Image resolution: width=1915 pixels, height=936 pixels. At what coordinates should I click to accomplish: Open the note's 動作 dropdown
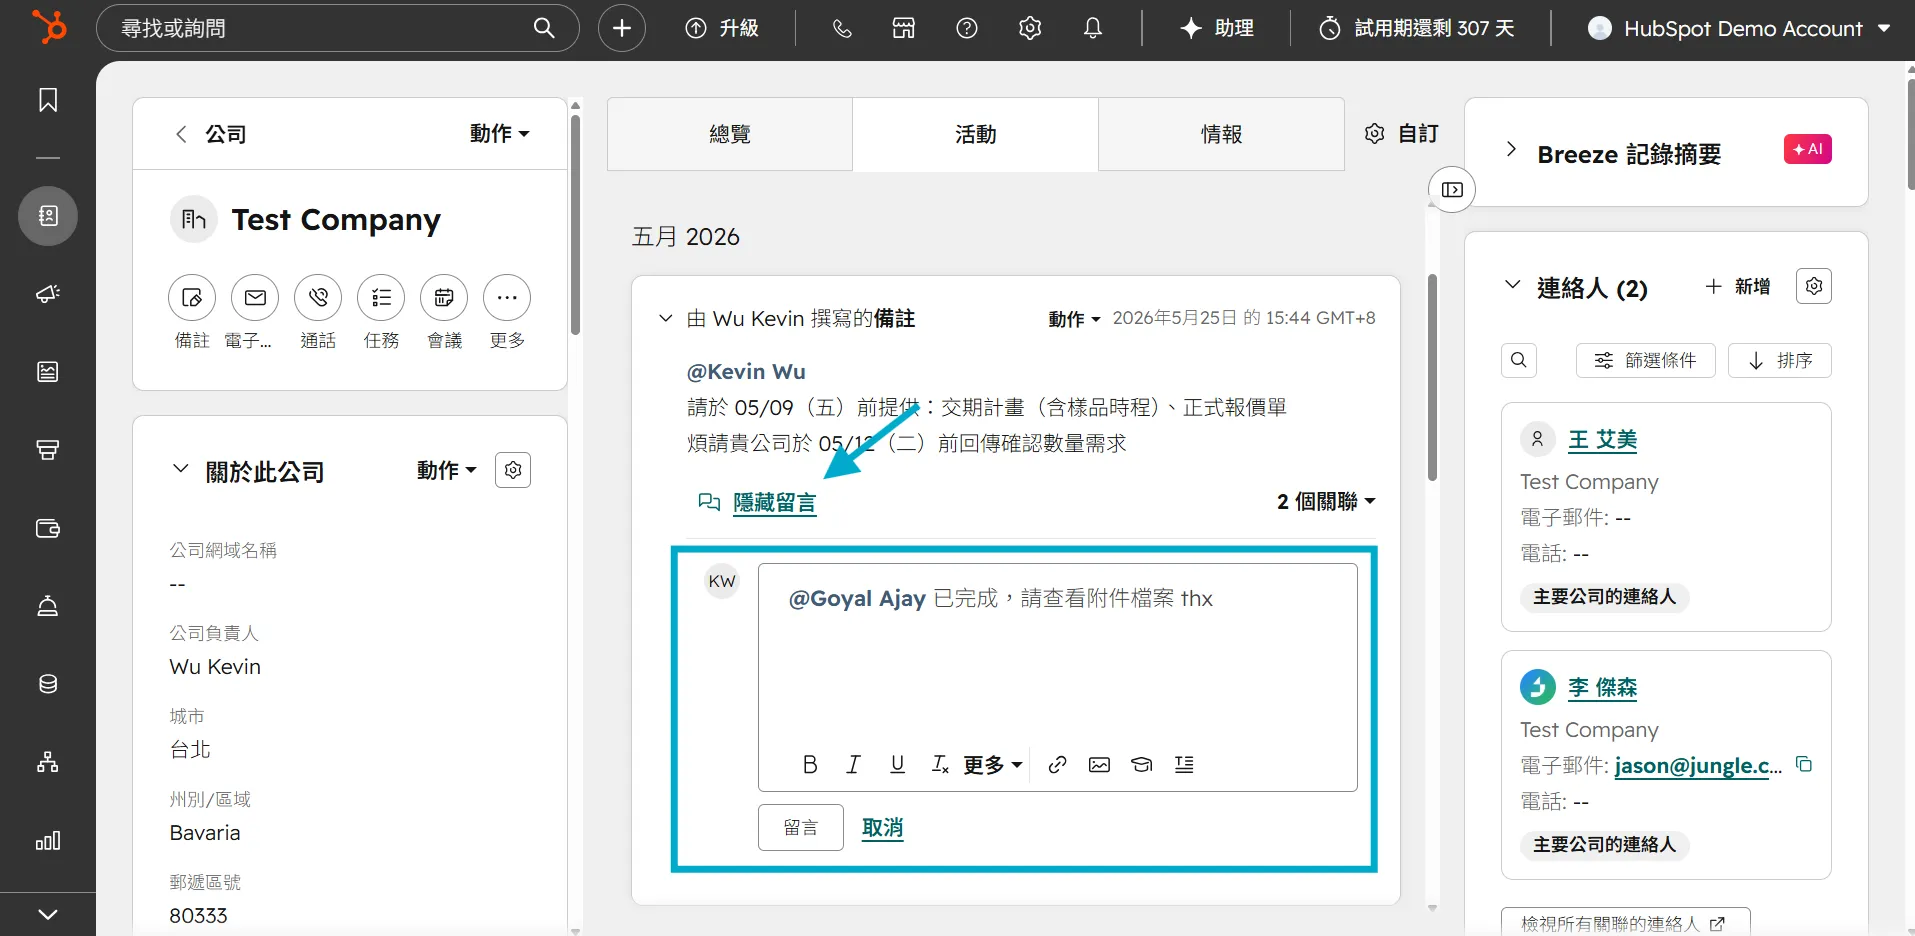click(x=1074, y=319)
